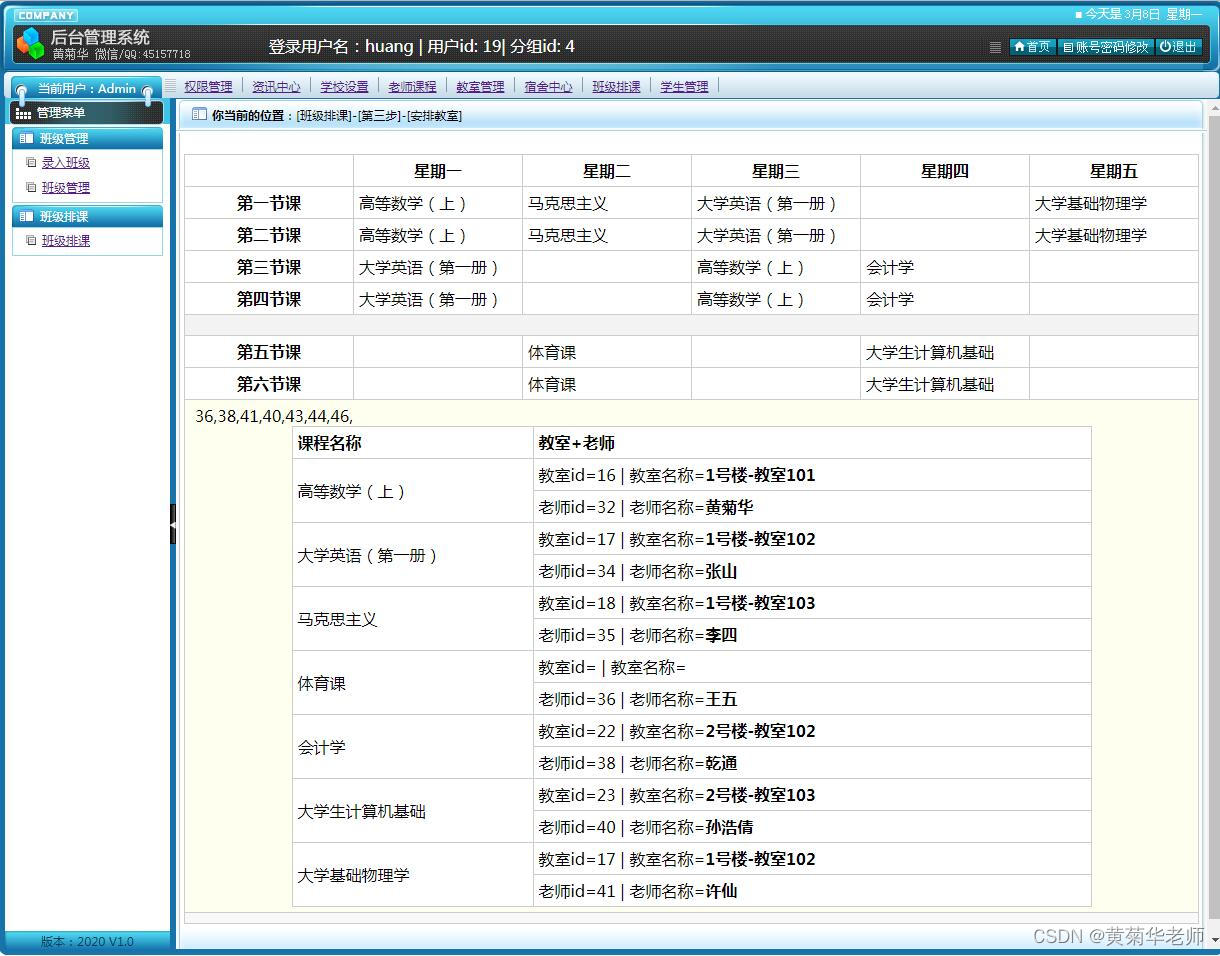Click 大学生计算机基础 in the 第六节课 row

coord(930,385)
